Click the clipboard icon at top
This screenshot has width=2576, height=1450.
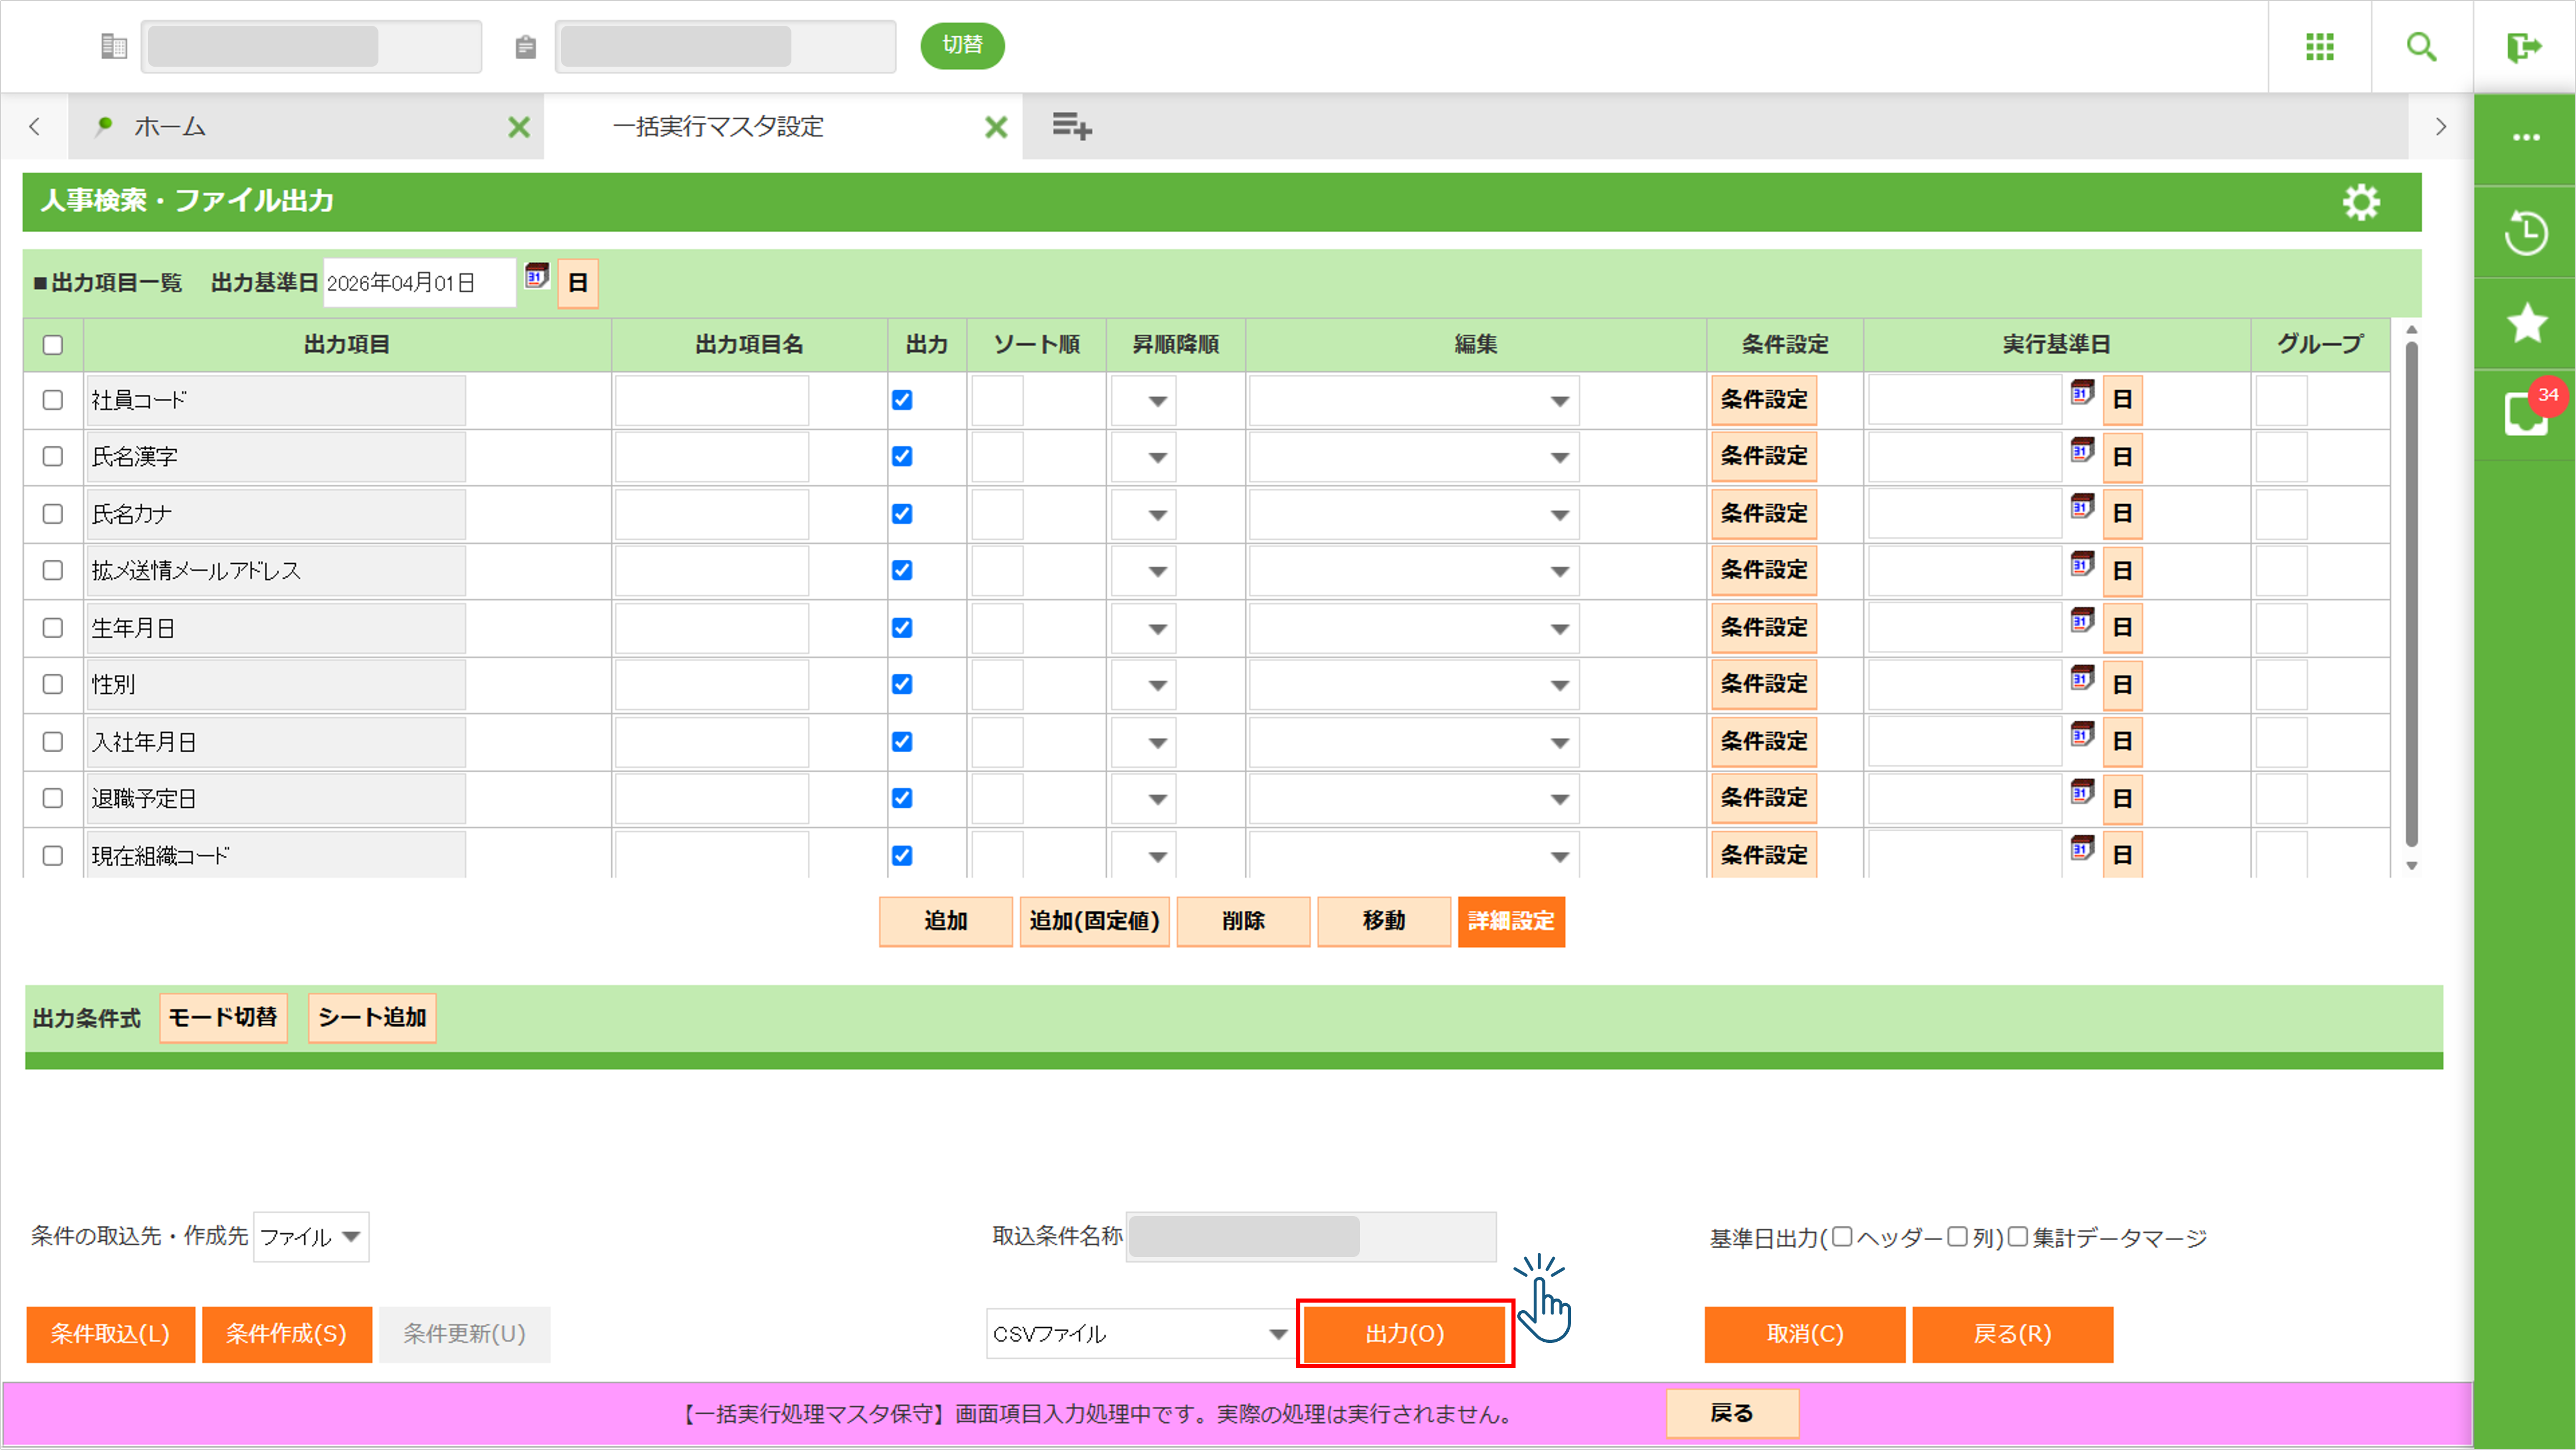tap(526, 47)
